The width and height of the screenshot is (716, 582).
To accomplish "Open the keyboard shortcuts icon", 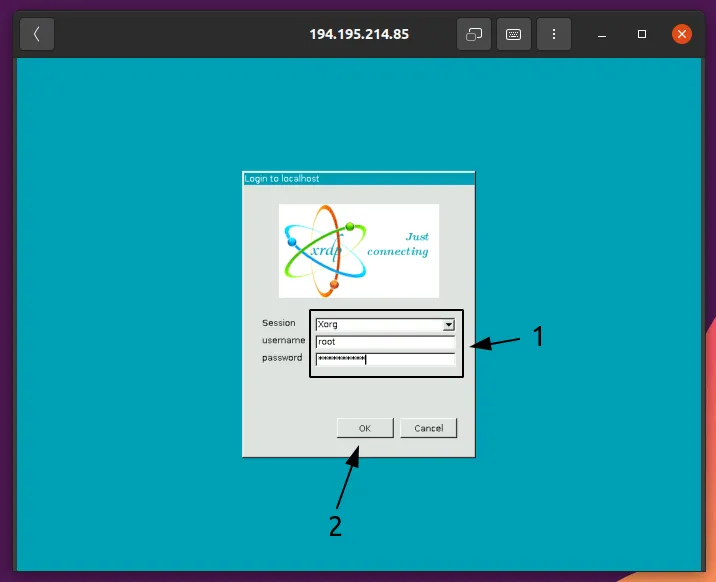I will coord(513,34).
